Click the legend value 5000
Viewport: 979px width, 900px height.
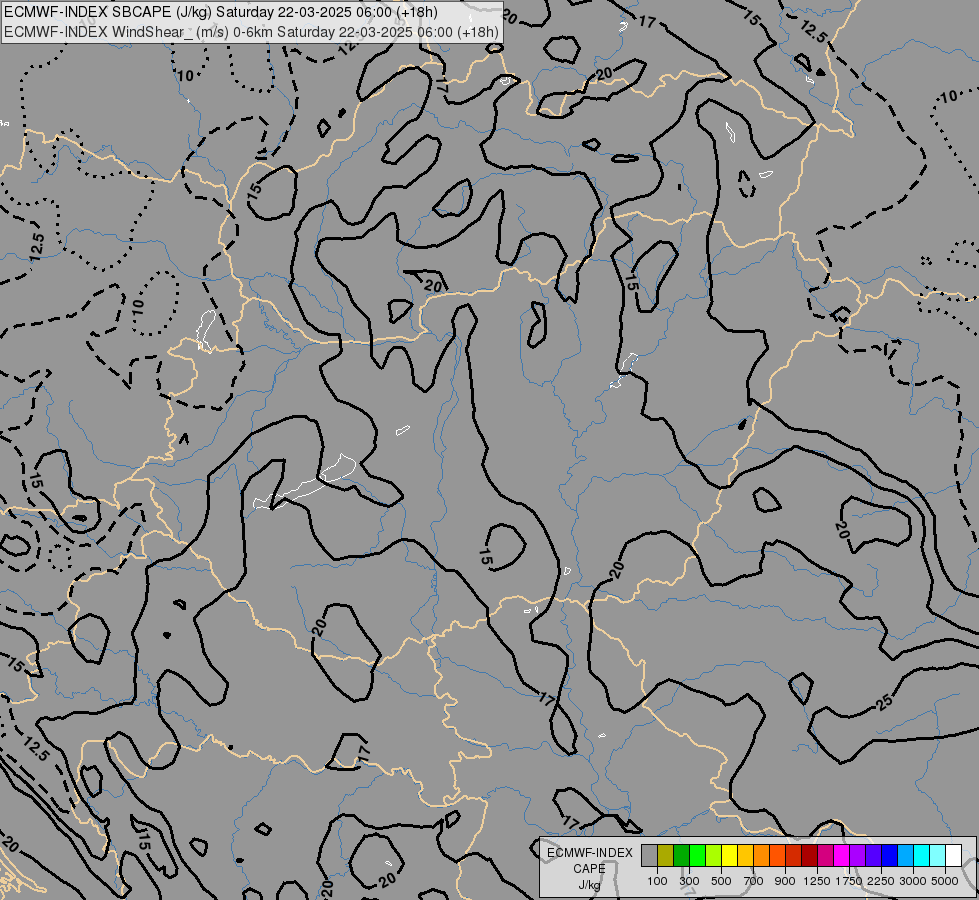[945, 881]
